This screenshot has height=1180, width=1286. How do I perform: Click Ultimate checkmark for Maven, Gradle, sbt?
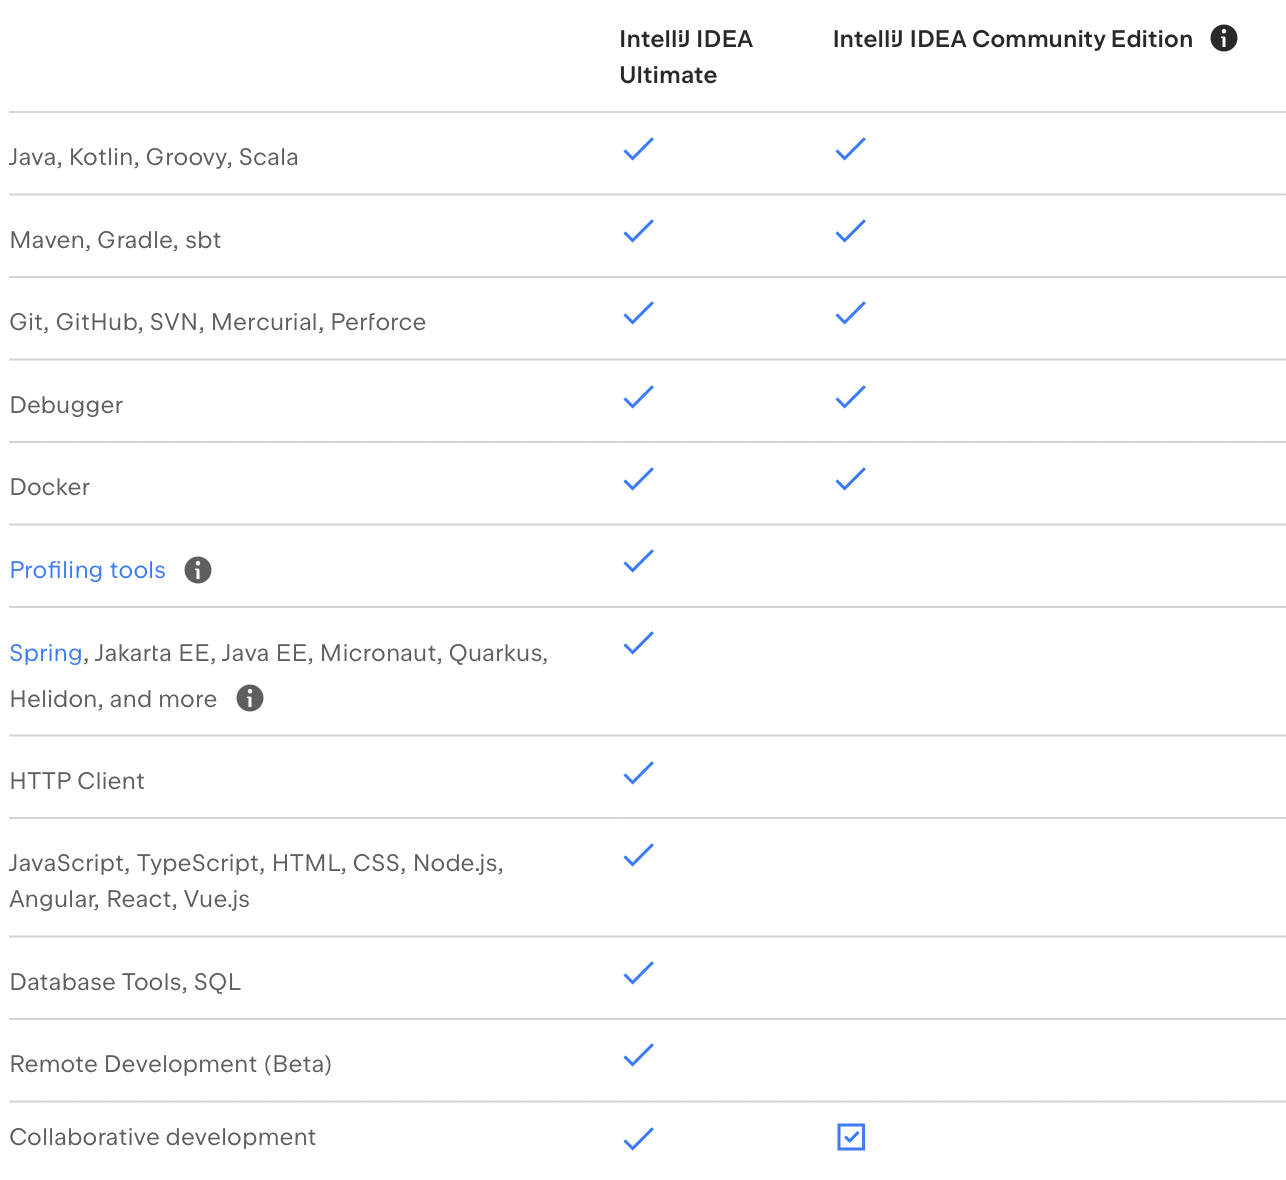click(x=639, y=231)
